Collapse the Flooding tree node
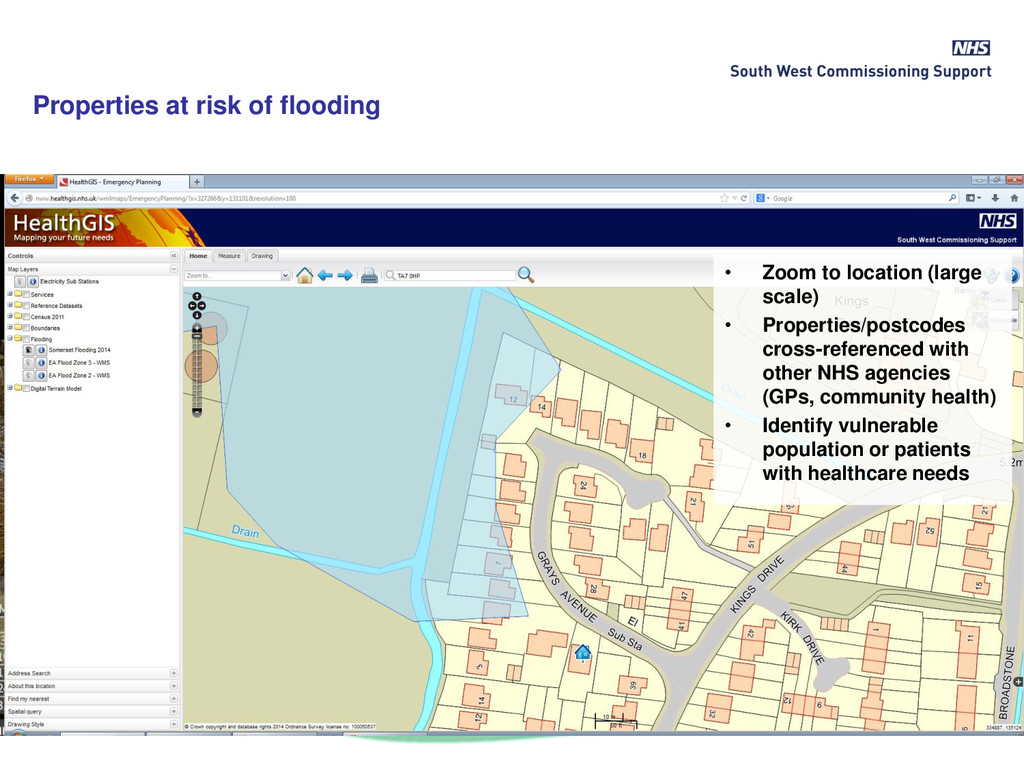This screenshot has width=1024, height=768. [10, 338]
